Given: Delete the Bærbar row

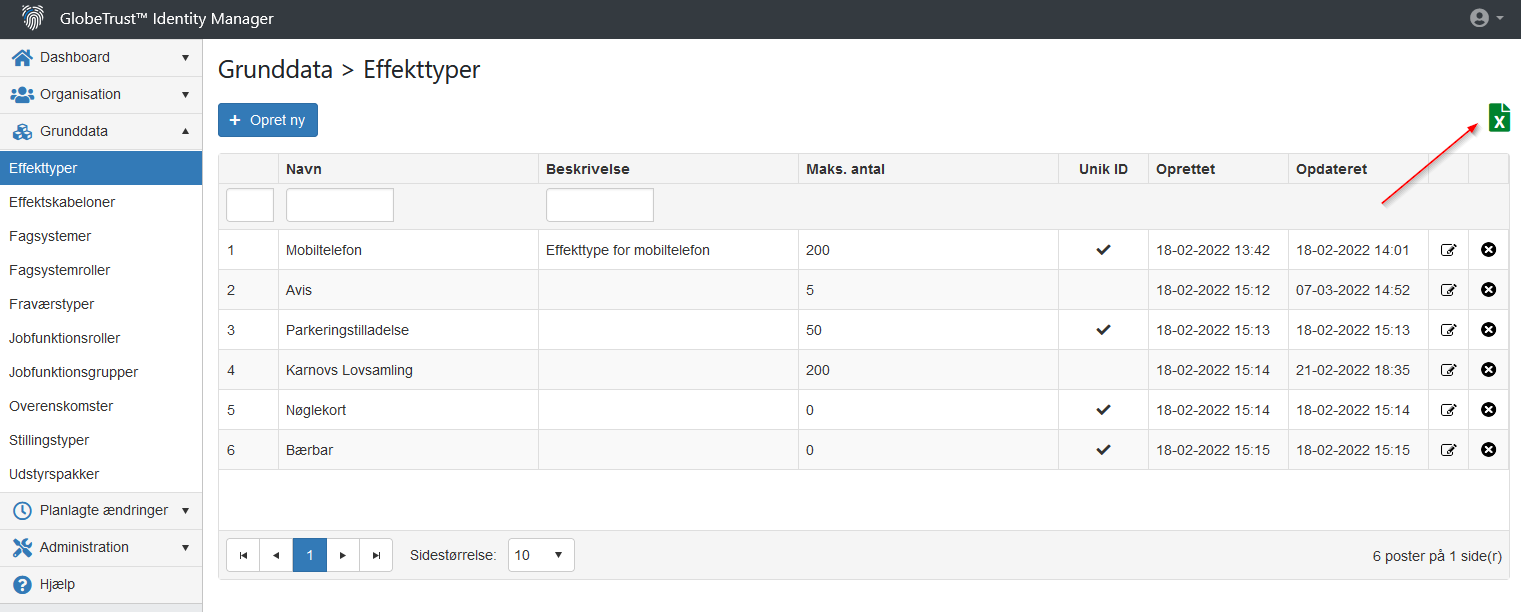Looking at the screenshot, I should coord(1488,449).
